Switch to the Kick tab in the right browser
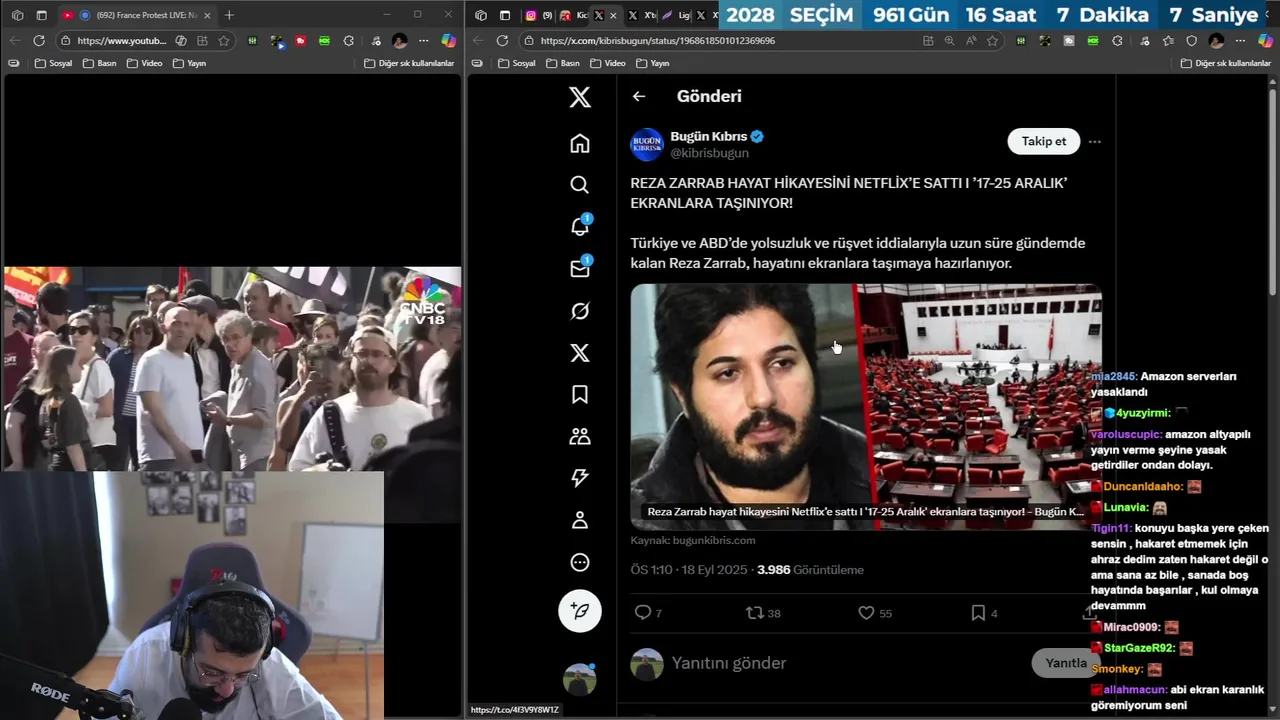1280x720 pixels. point(573,15)
